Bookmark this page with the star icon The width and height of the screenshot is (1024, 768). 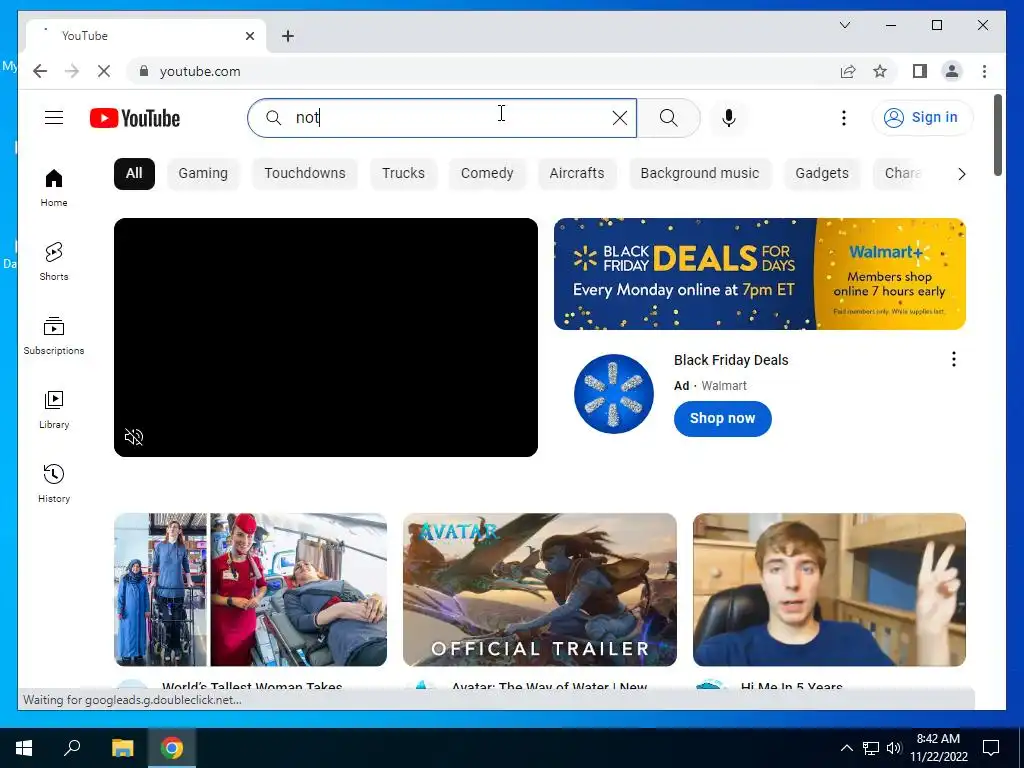(x=880, y=71)
